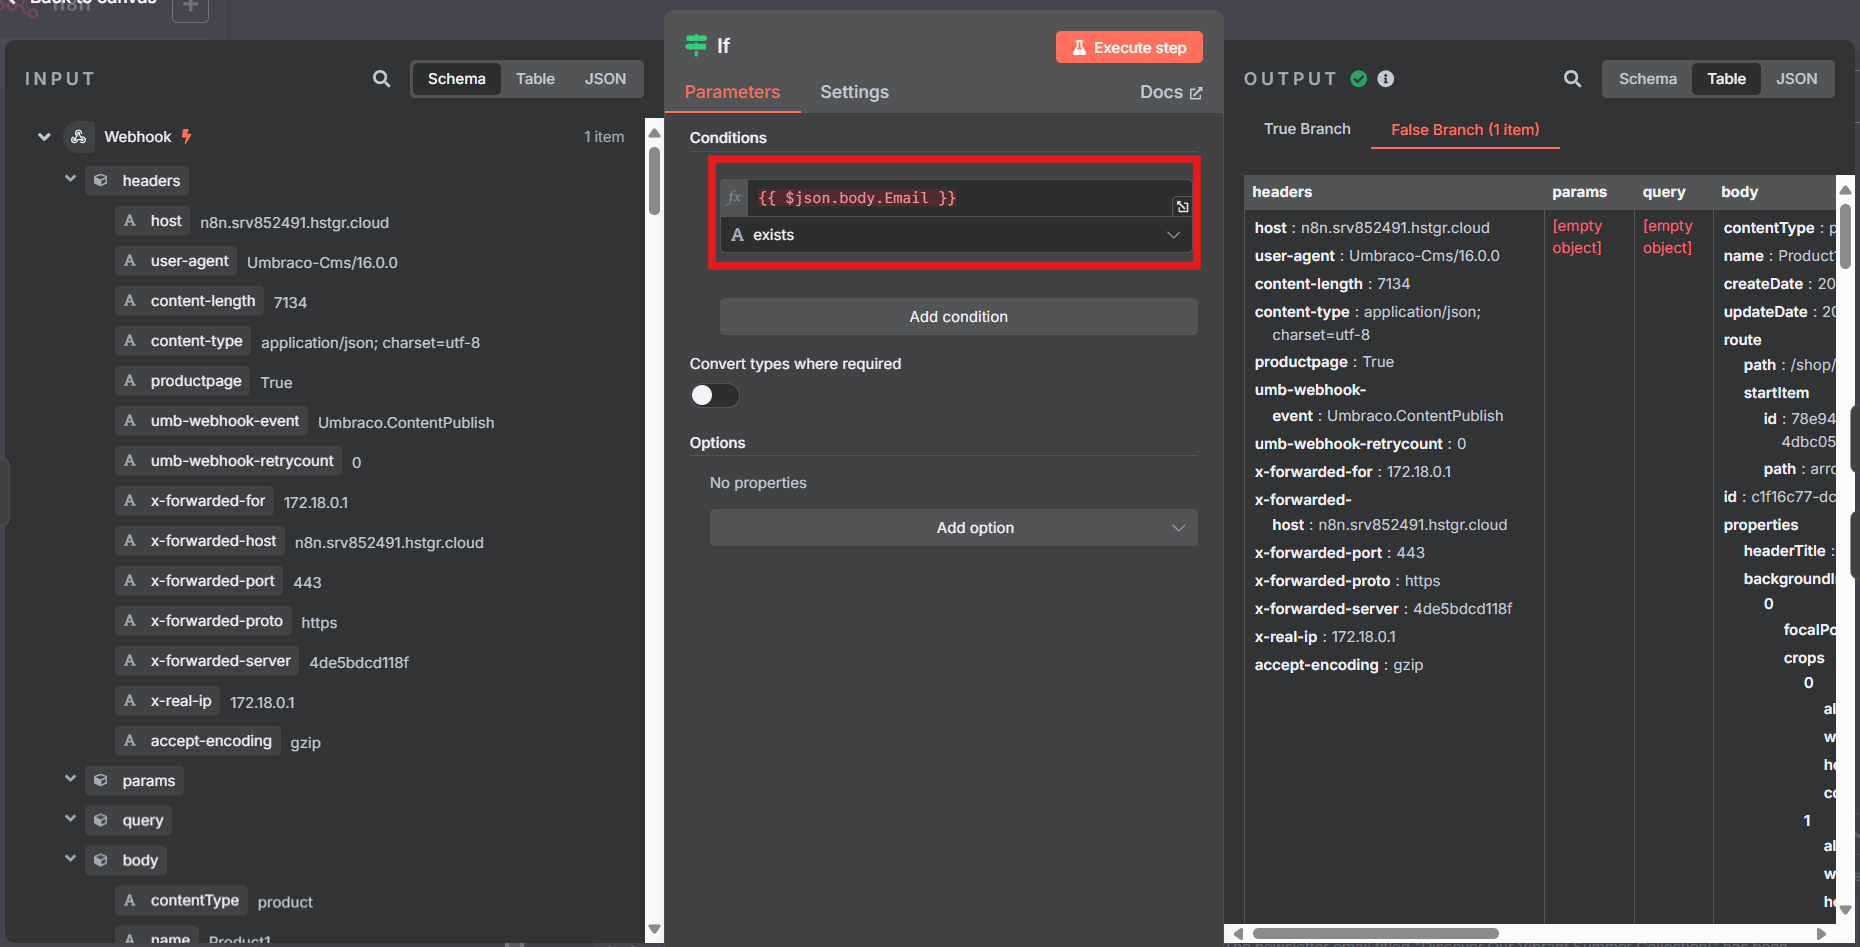Click the input panel search icon
This screenshot has height=947, width=1860.
[381, 79]
